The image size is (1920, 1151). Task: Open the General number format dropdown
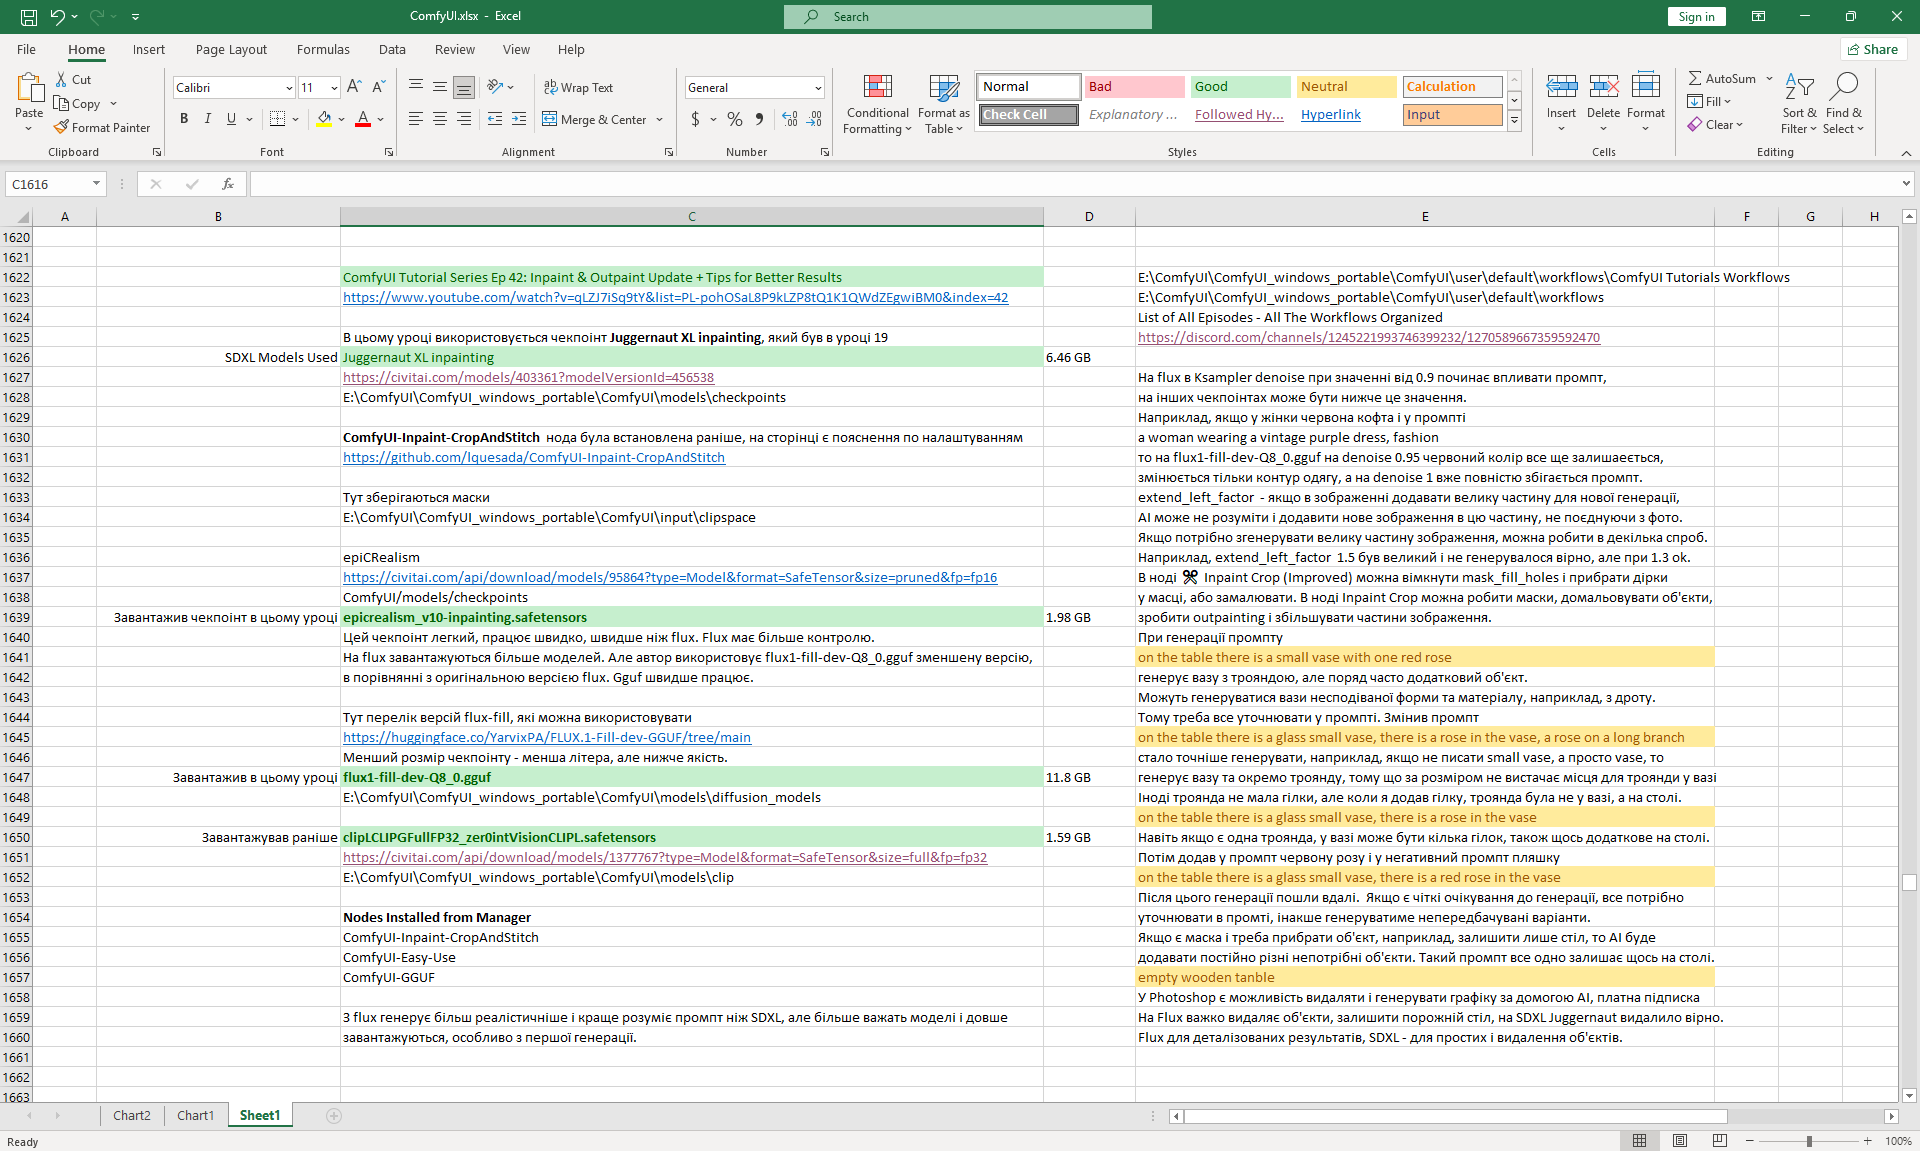[818, 88]
